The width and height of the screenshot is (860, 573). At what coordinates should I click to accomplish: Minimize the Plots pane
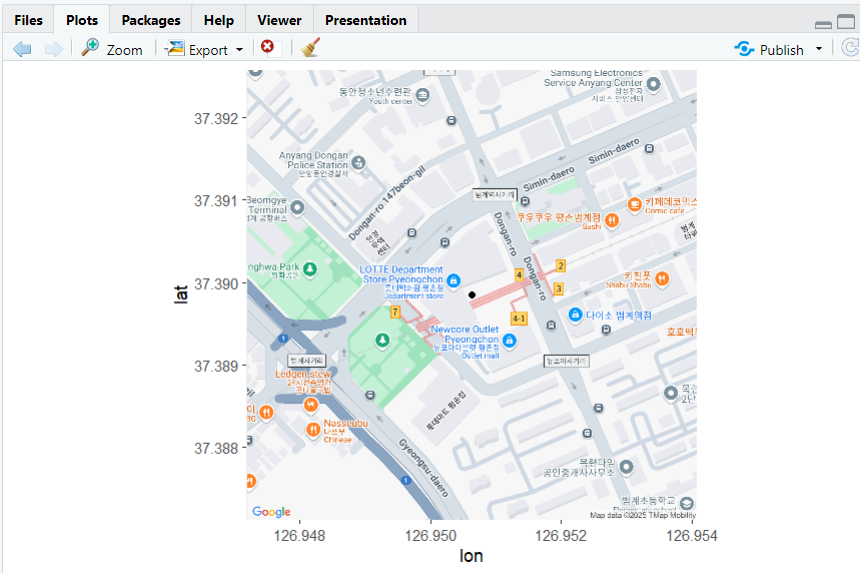click(x=823, y=24)
